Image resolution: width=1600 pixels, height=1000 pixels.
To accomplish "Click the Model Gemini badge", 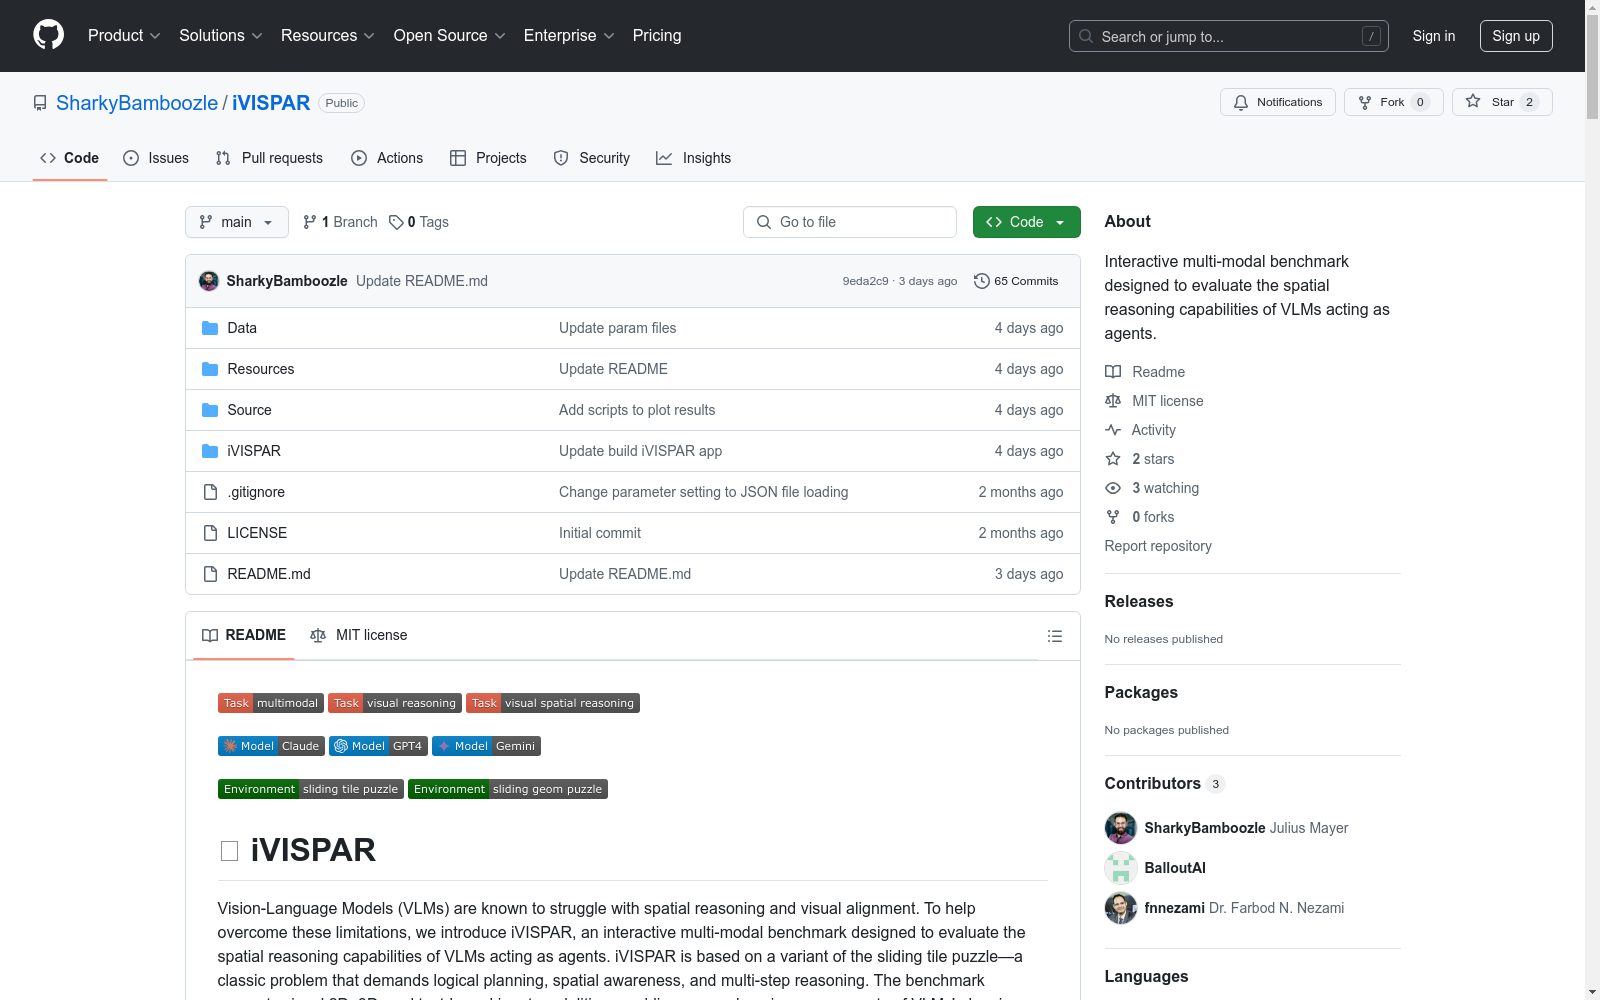I will pyautogui.click(x=486, y=746).
